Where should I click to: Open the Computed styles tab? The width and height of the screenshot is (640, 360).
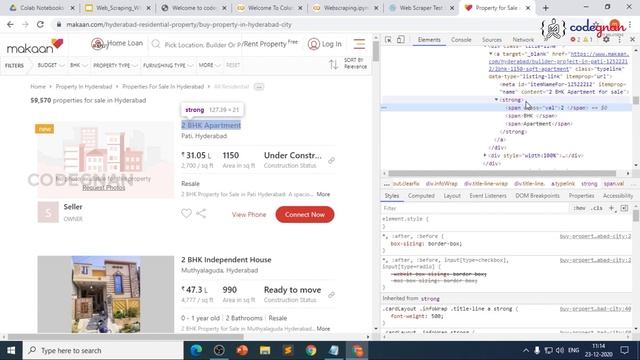421,196
